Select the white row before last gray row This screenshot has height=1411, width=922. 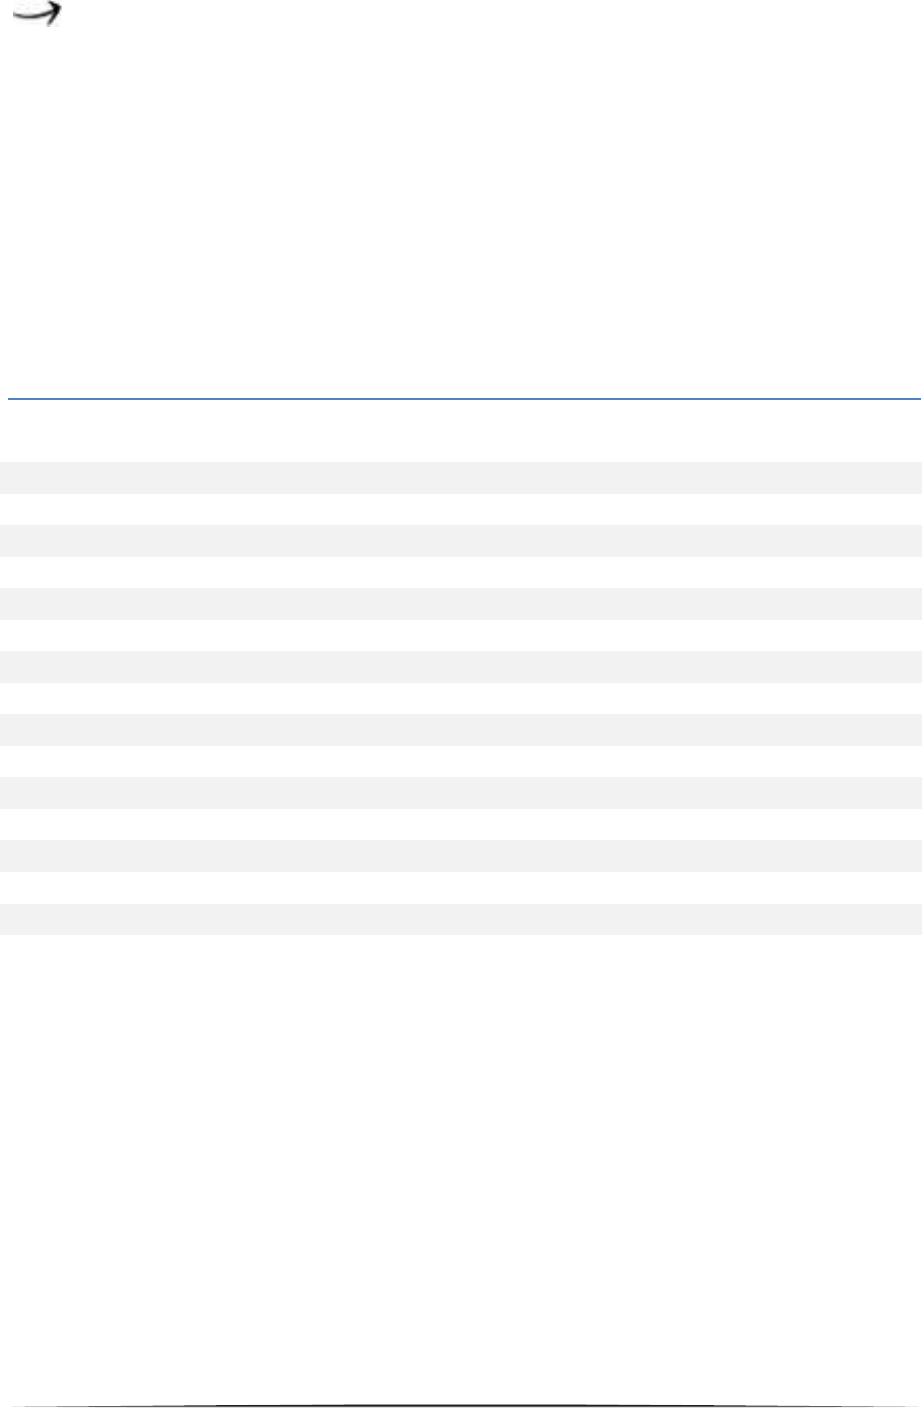click(461, 888)
